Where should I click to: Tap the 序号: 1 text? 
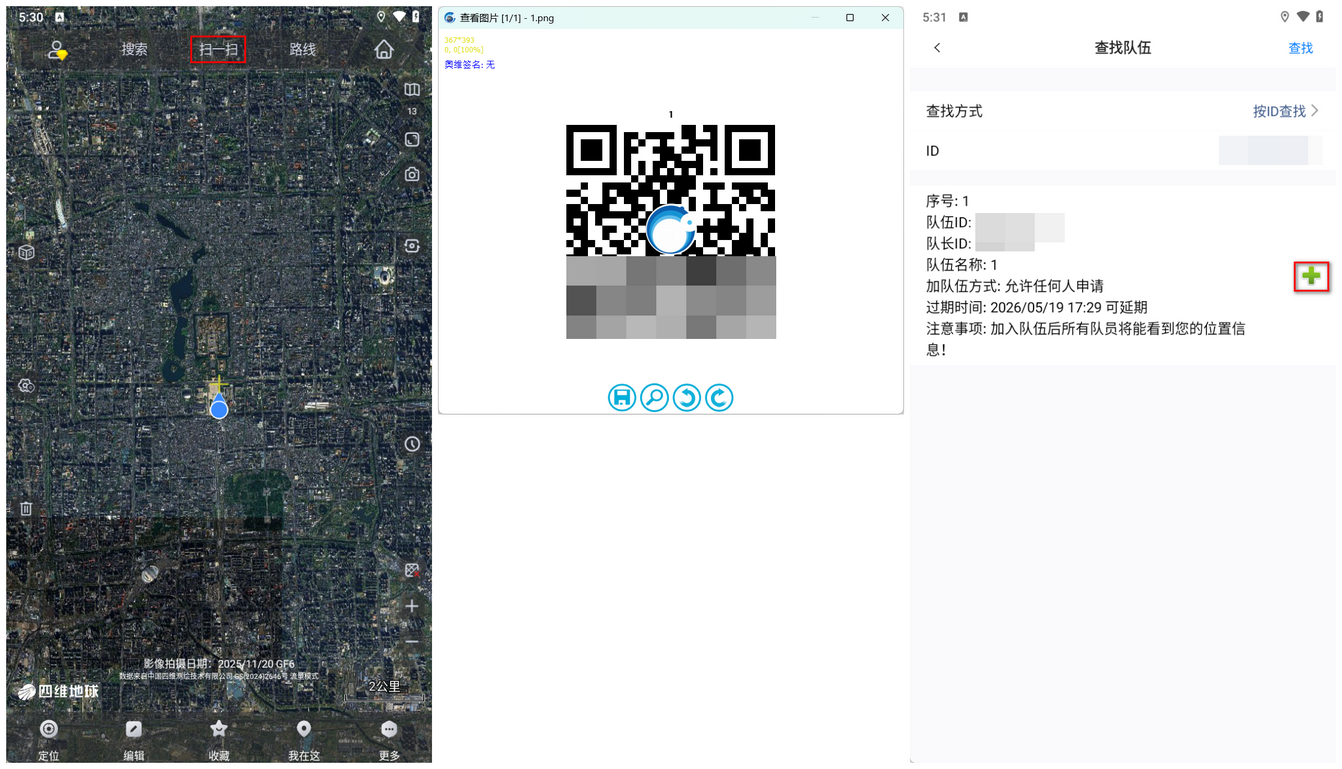pyautogui.click(x=947, y=201)
